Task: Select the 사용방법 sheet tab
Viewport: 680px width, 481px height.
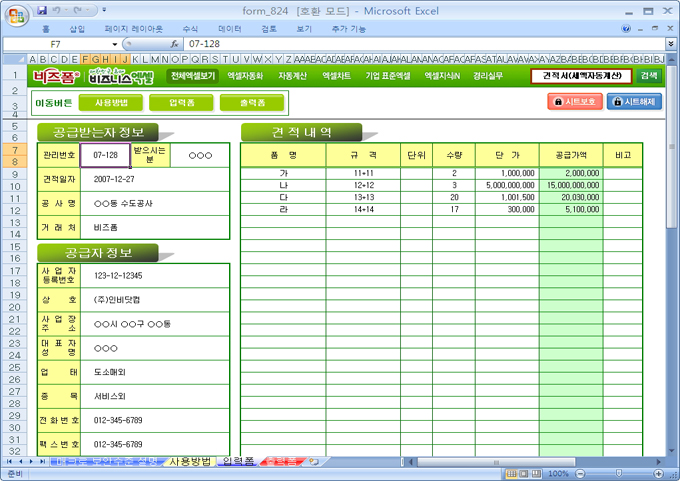Action: point(189,462)
